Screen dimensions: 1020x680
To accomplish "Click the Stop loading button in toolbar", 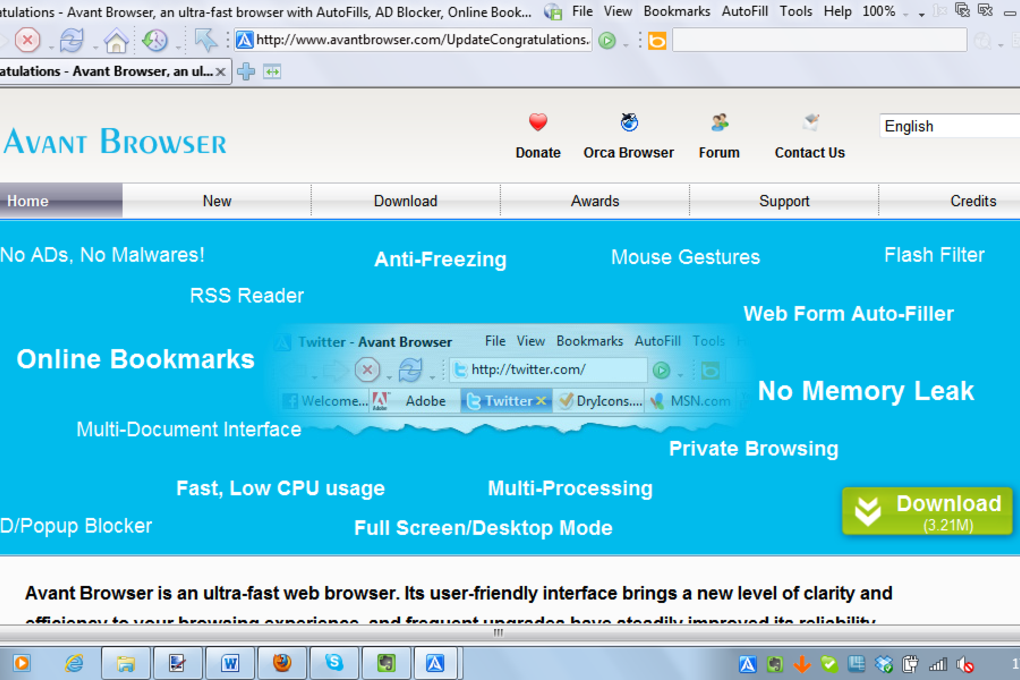I will click(x=27, y=40).
